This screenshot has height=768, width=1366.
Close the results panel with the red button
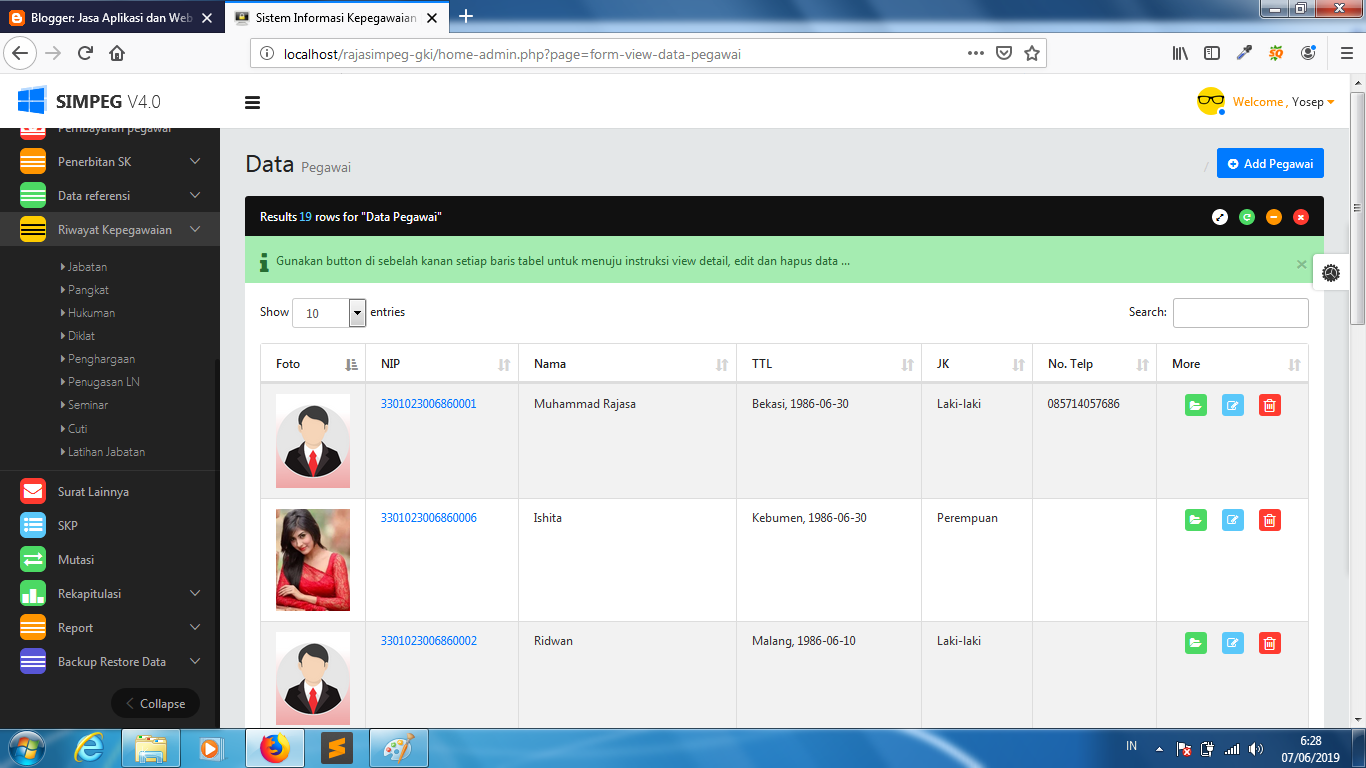coord(1300,217)
